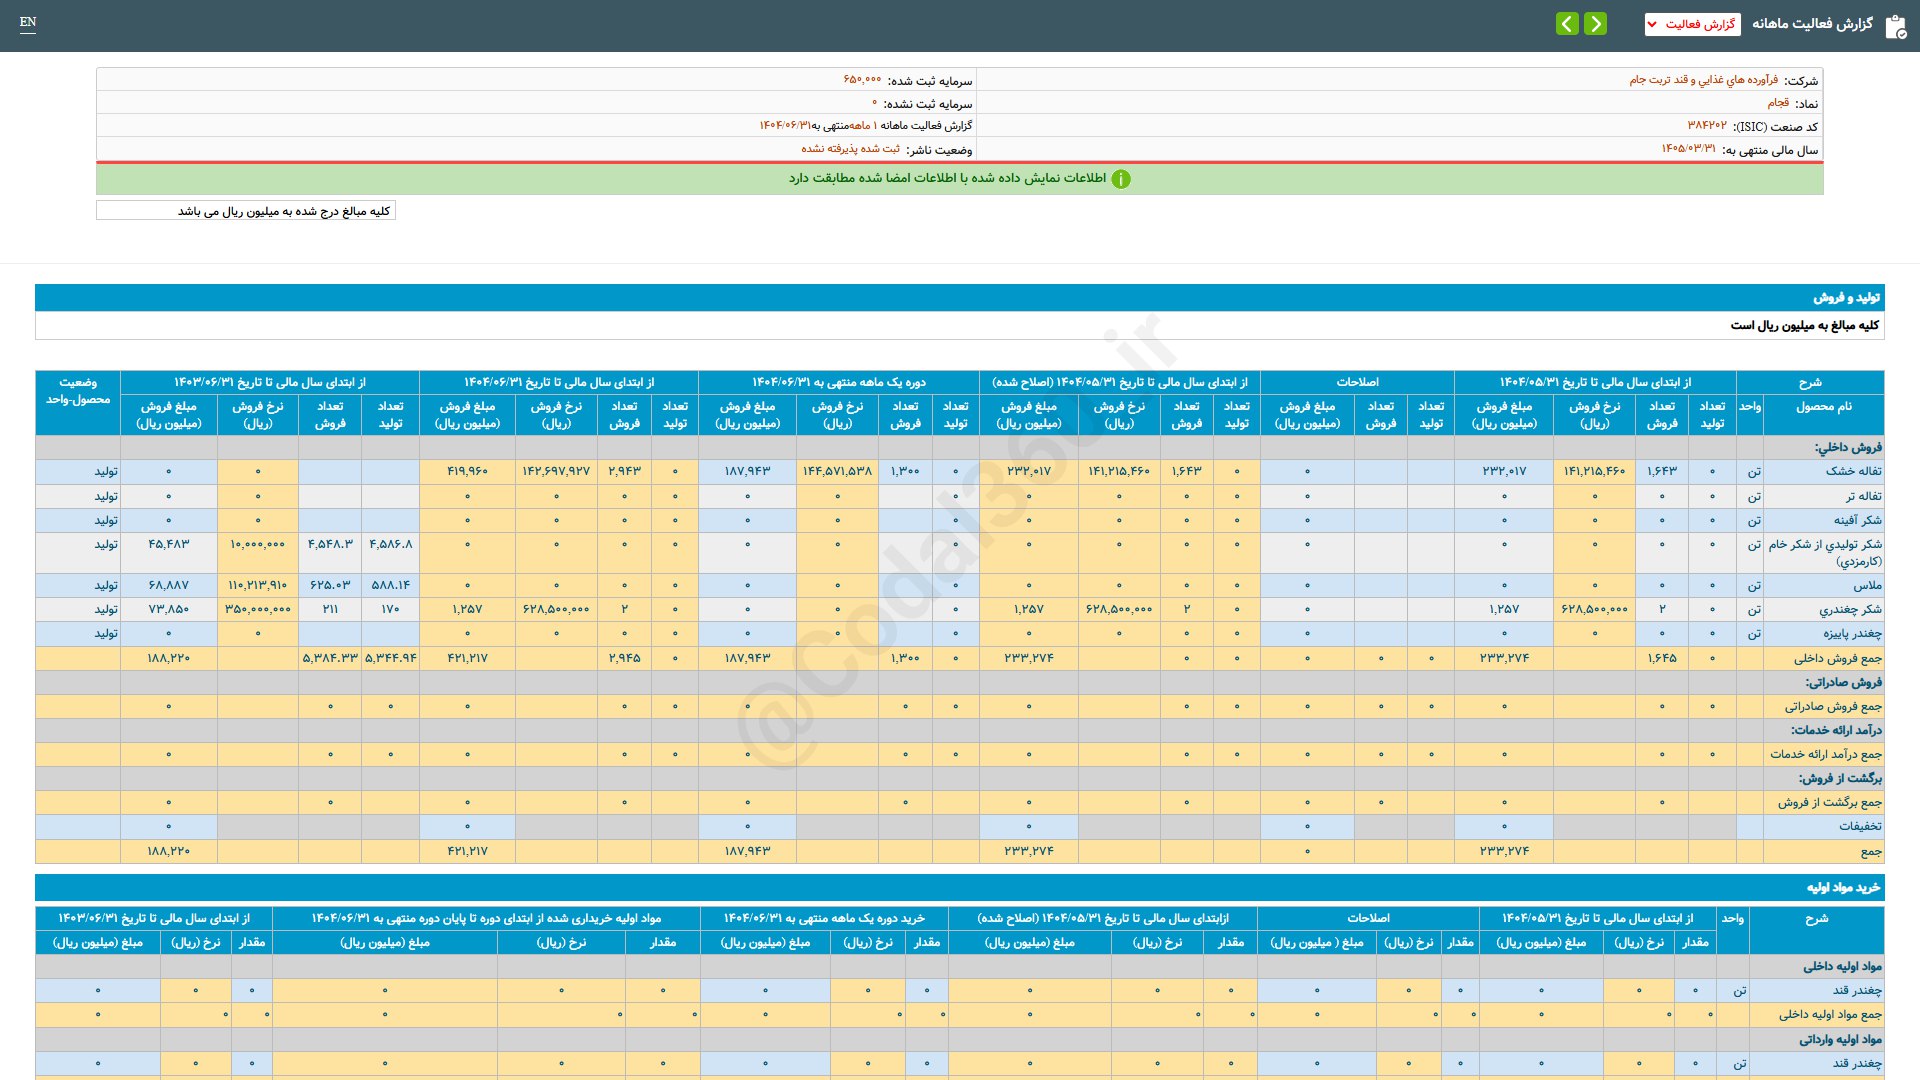
Task: Click the green right arrow navigation button
Action: pos(1596,24)
